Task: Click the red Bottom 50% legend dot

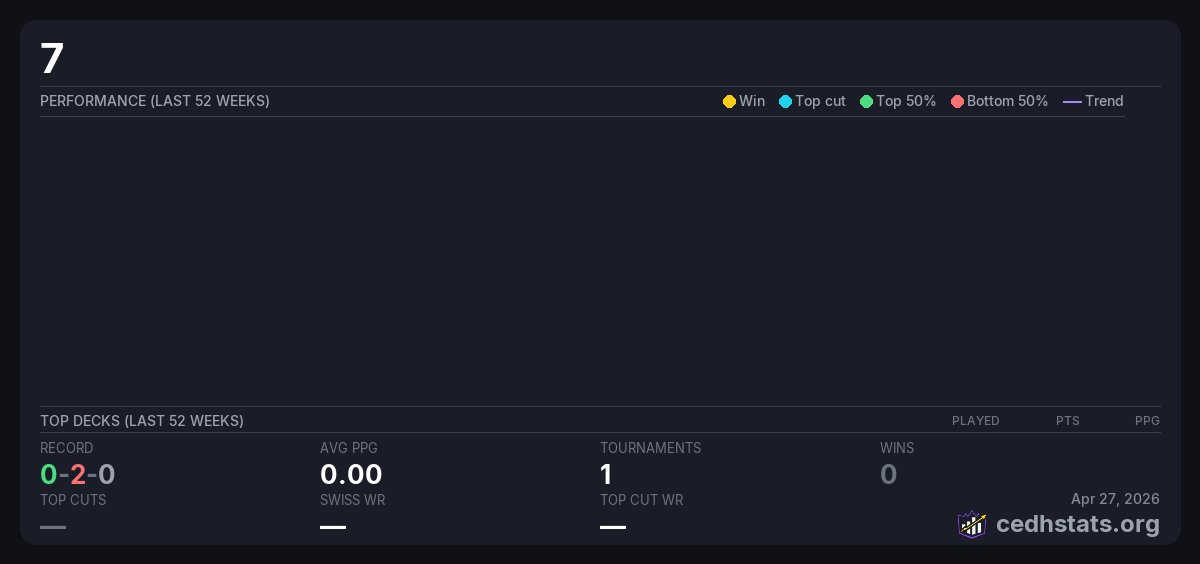Action: point(957,102)
